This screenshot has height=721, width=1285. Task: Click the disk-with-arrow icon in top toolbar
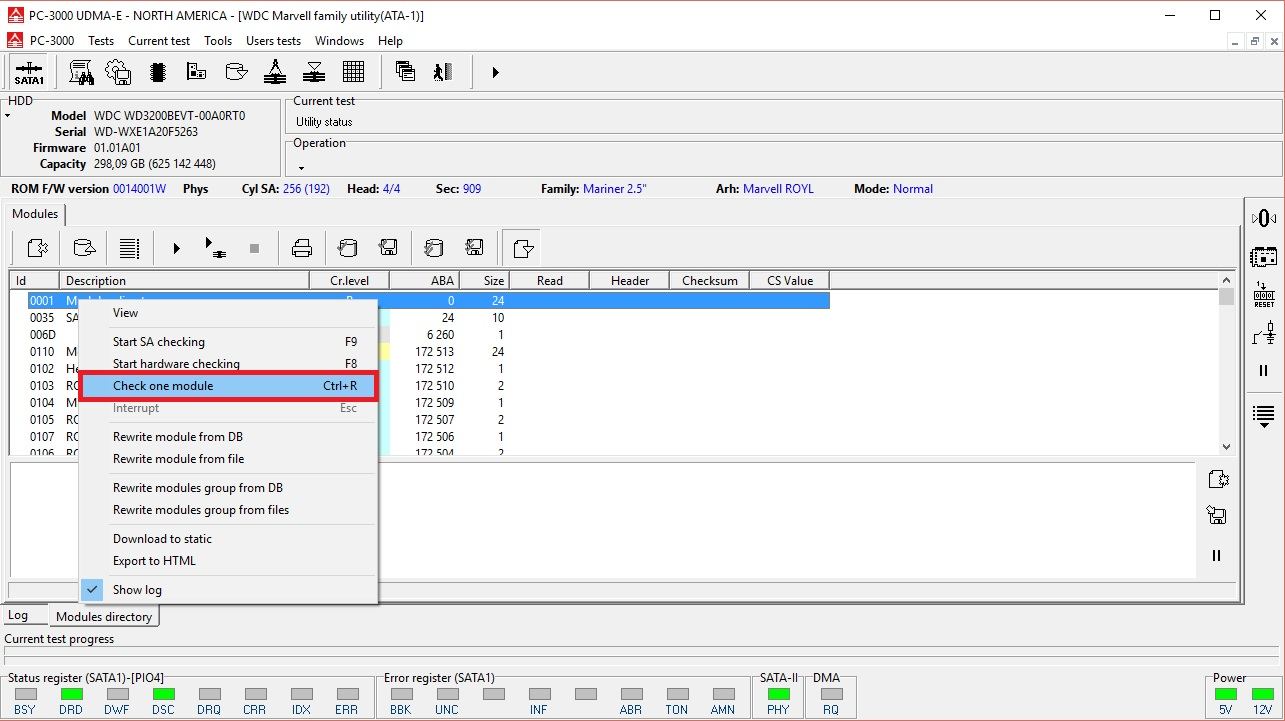click(236, 72)
